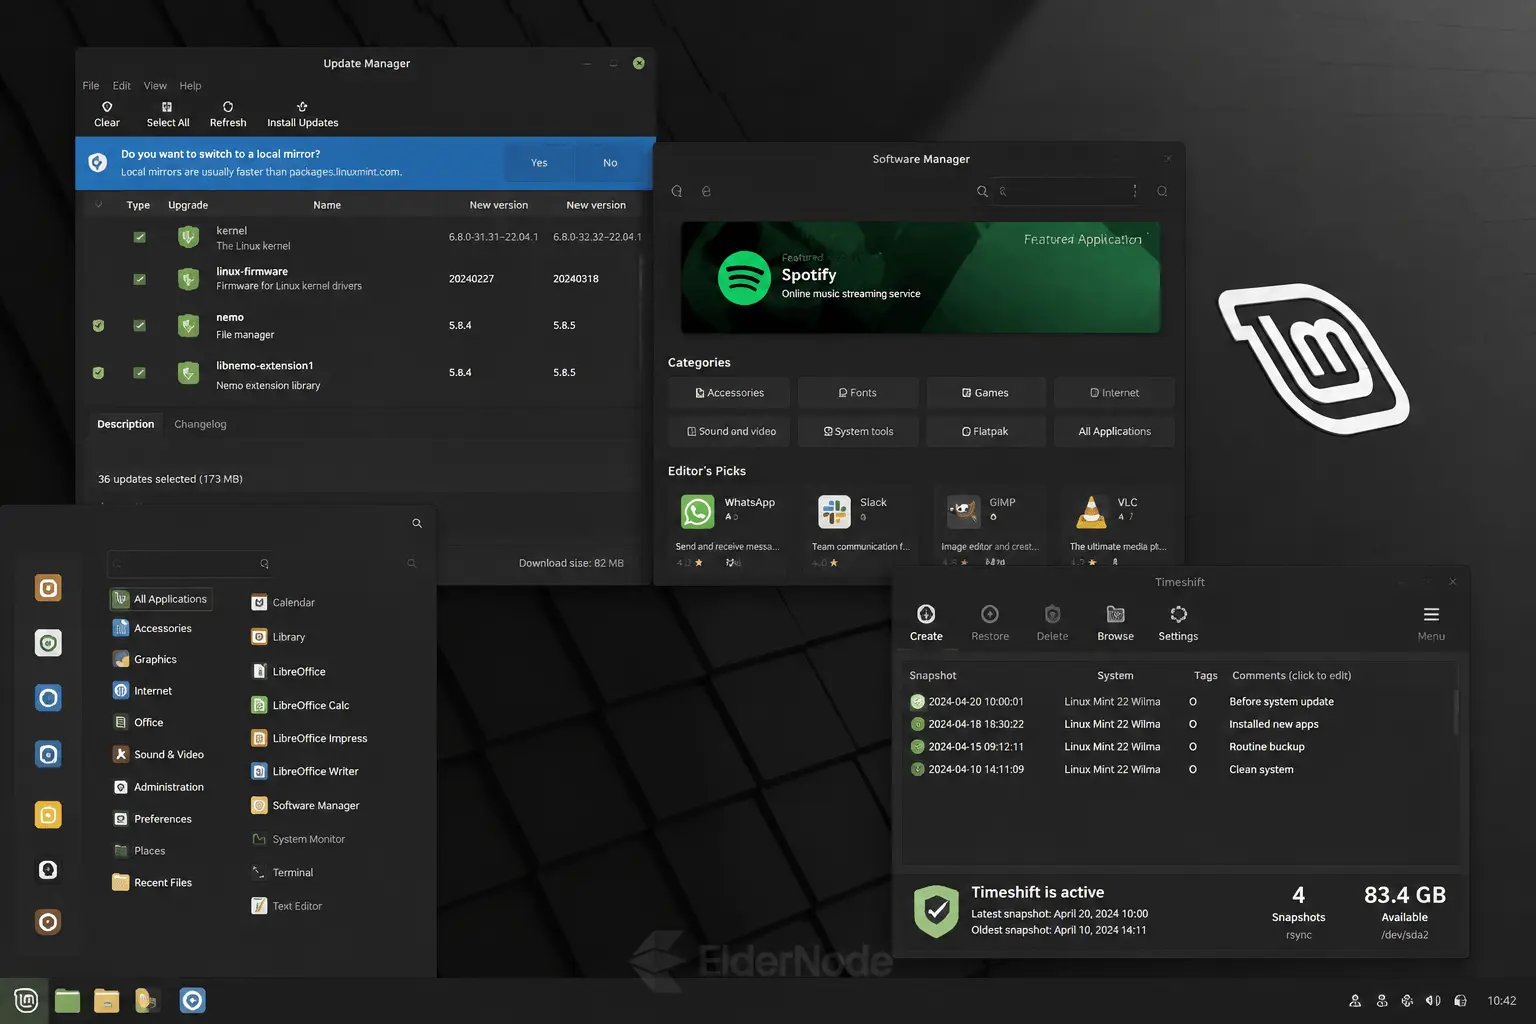Viewport: 1536px width, 1024px height.
Task: Click the Type column header
Action: [x=138, y=205]
